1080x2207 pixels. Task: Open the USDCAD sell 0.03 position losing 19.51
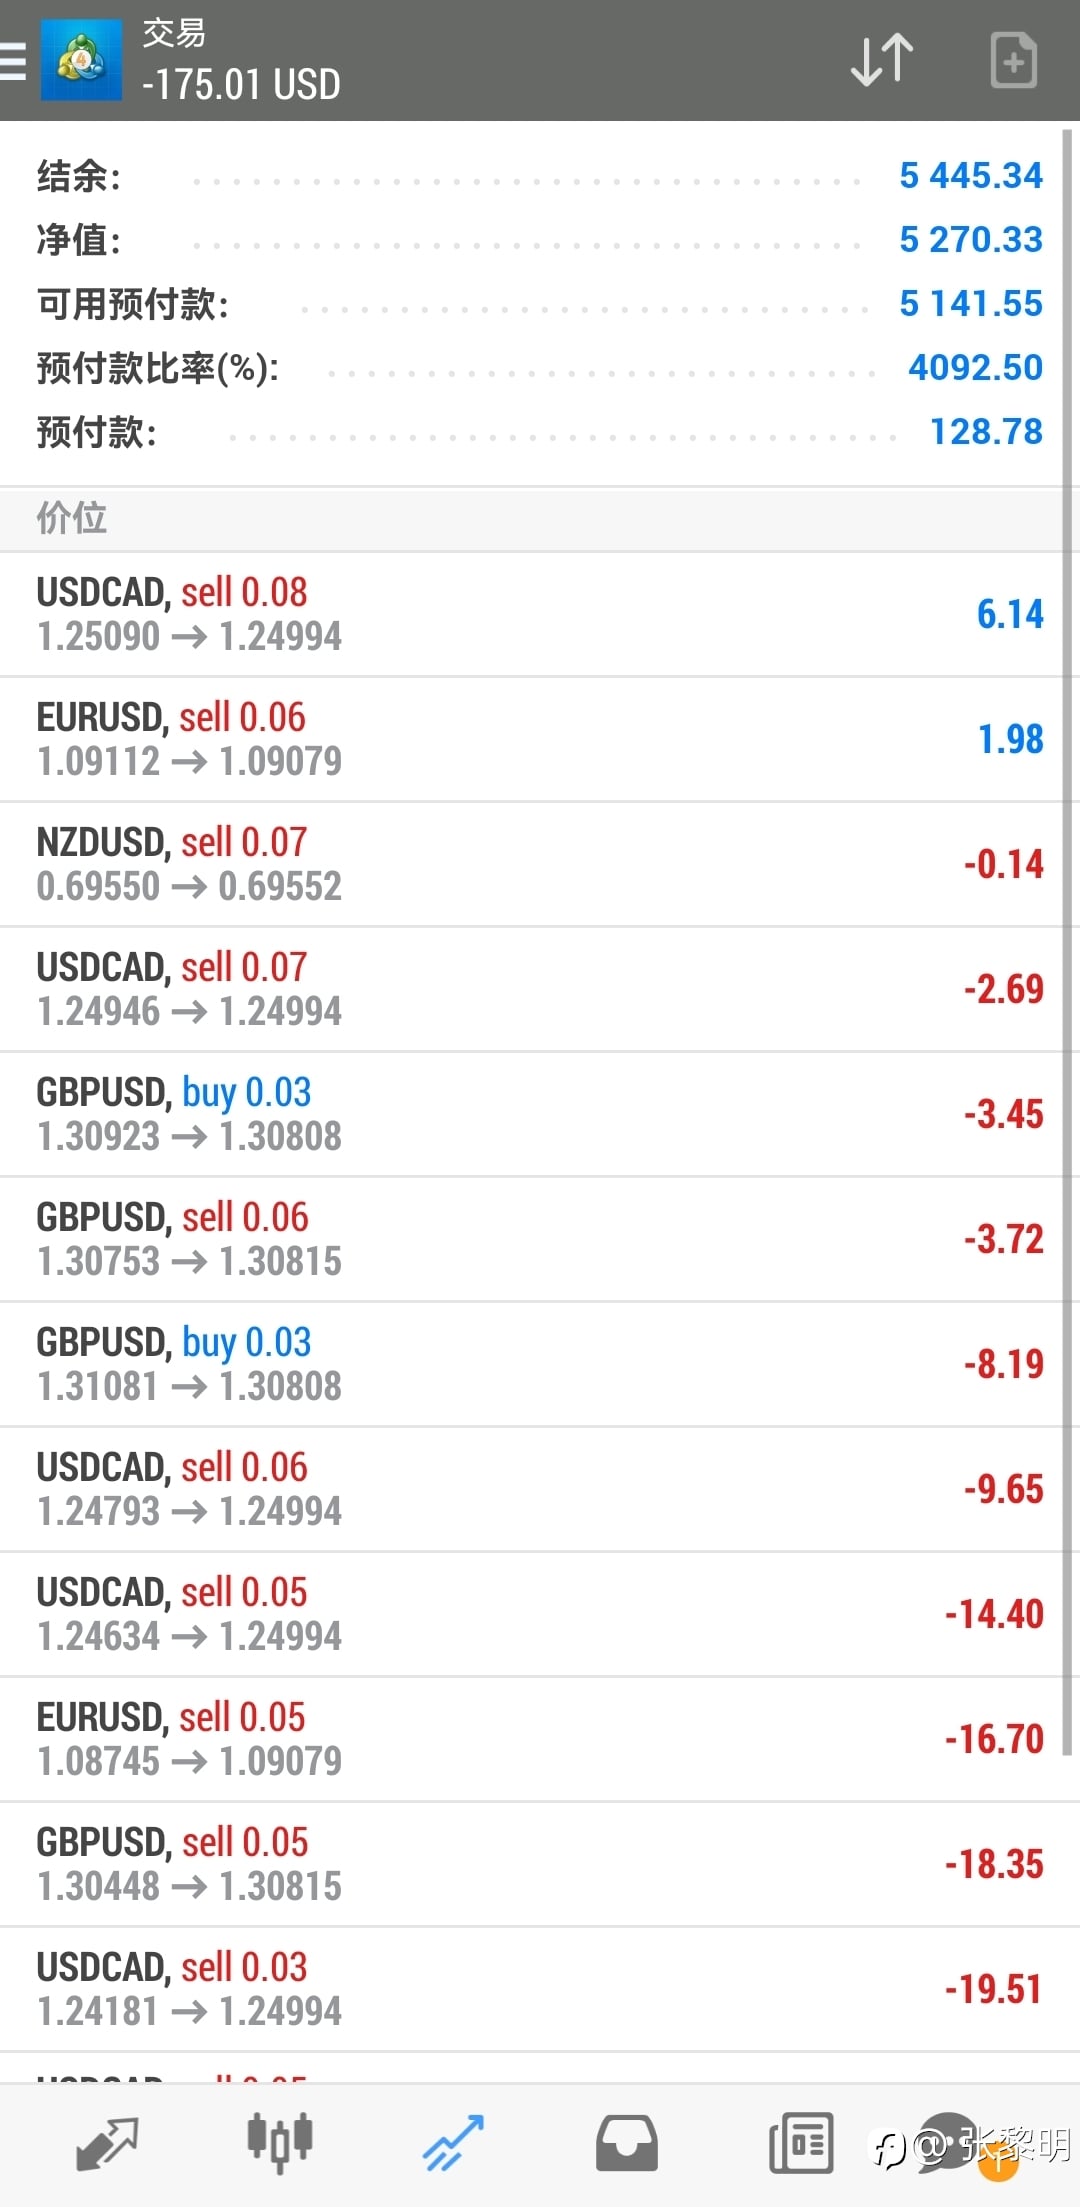click(x=540, y=1989)
